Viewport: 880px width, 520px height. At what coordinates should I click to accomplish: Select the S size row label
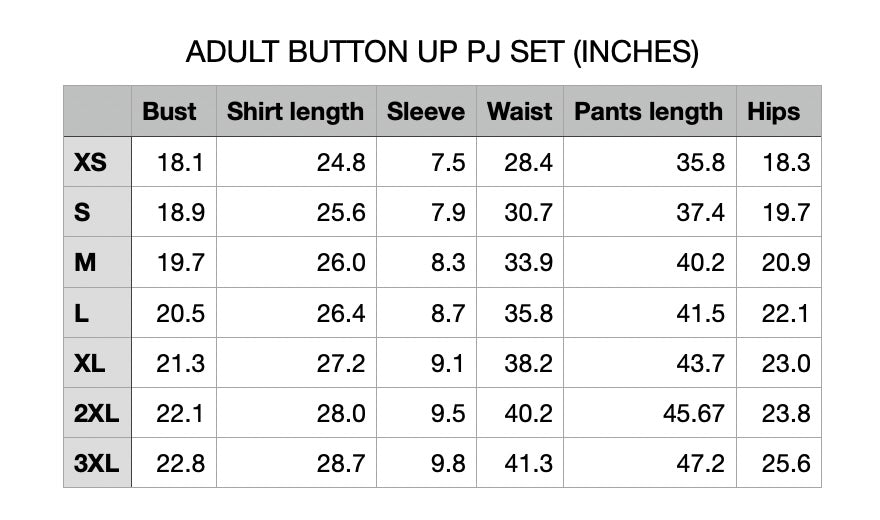[82, 212]
